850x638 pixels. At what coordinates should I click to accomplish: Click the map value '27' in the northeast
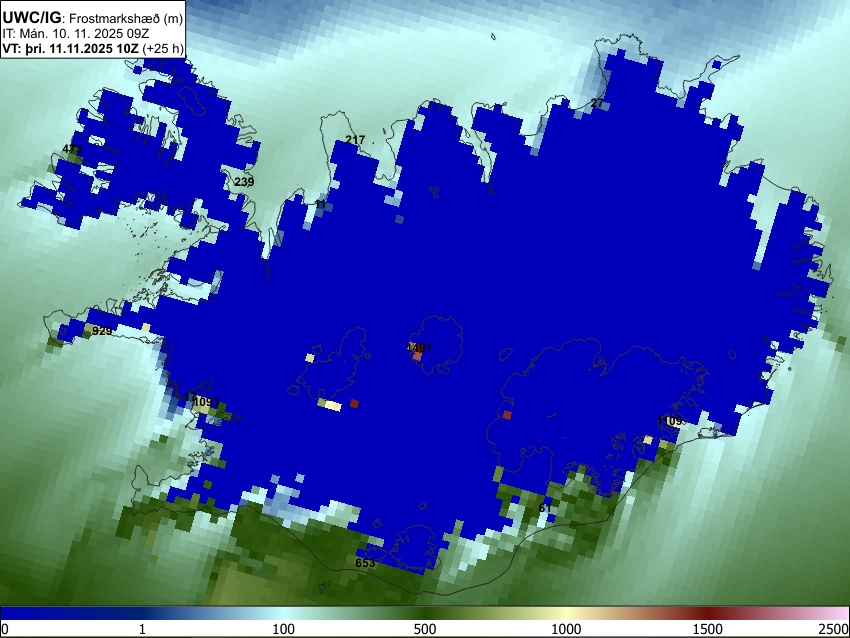click(x=596, y=103)
